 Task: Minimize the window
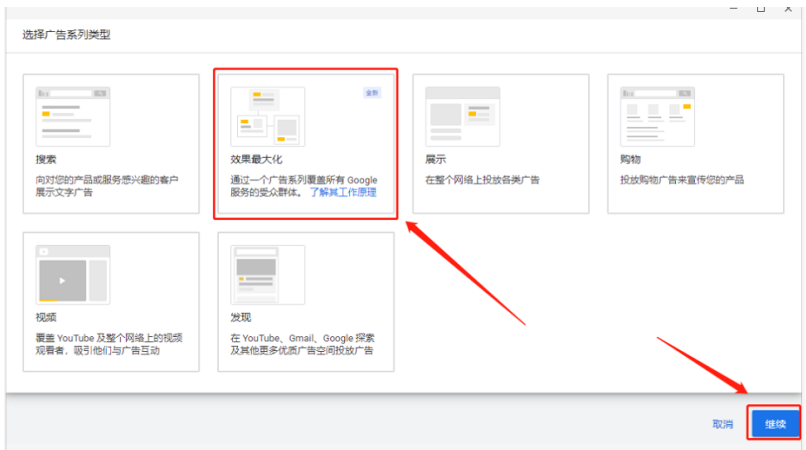[x=734, y=8]
